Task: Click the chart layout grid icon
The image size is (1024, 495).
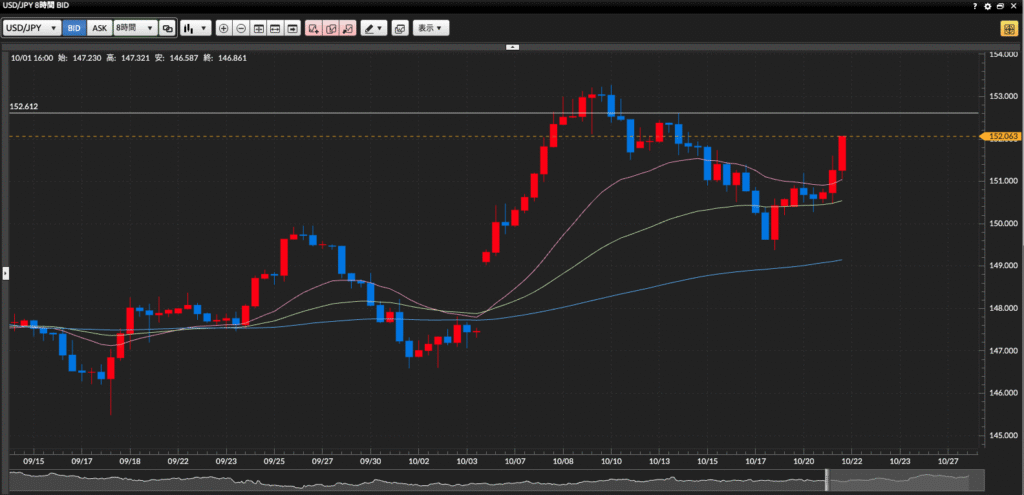Action: (259, 28)
